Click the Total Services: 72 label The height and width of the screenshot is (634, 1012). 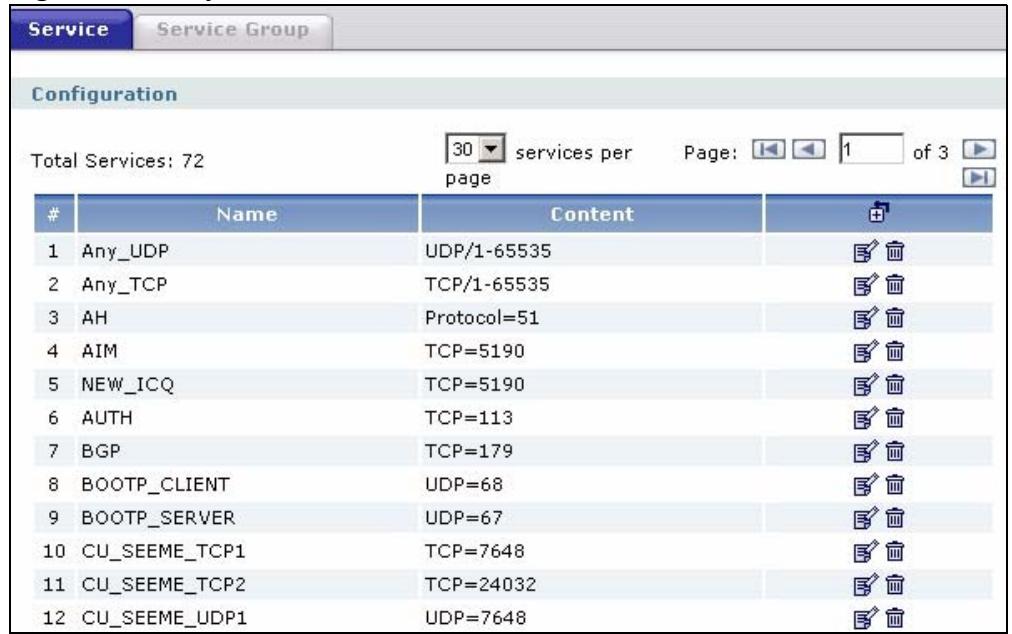[117, 160]
